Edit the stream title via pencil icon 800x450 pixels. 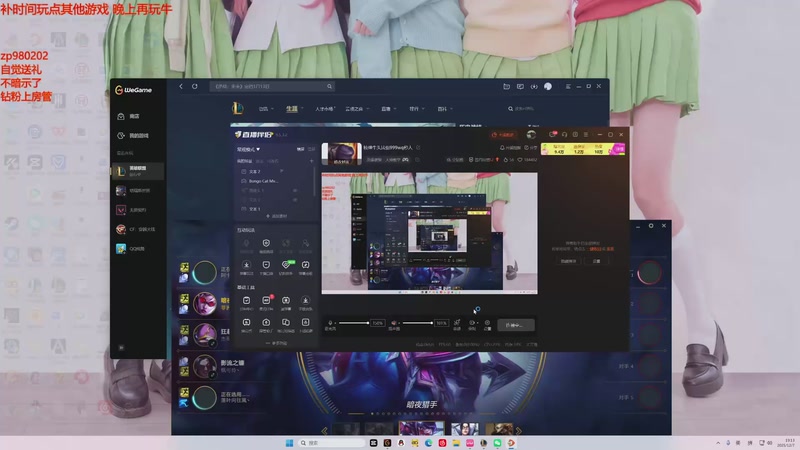418,147
